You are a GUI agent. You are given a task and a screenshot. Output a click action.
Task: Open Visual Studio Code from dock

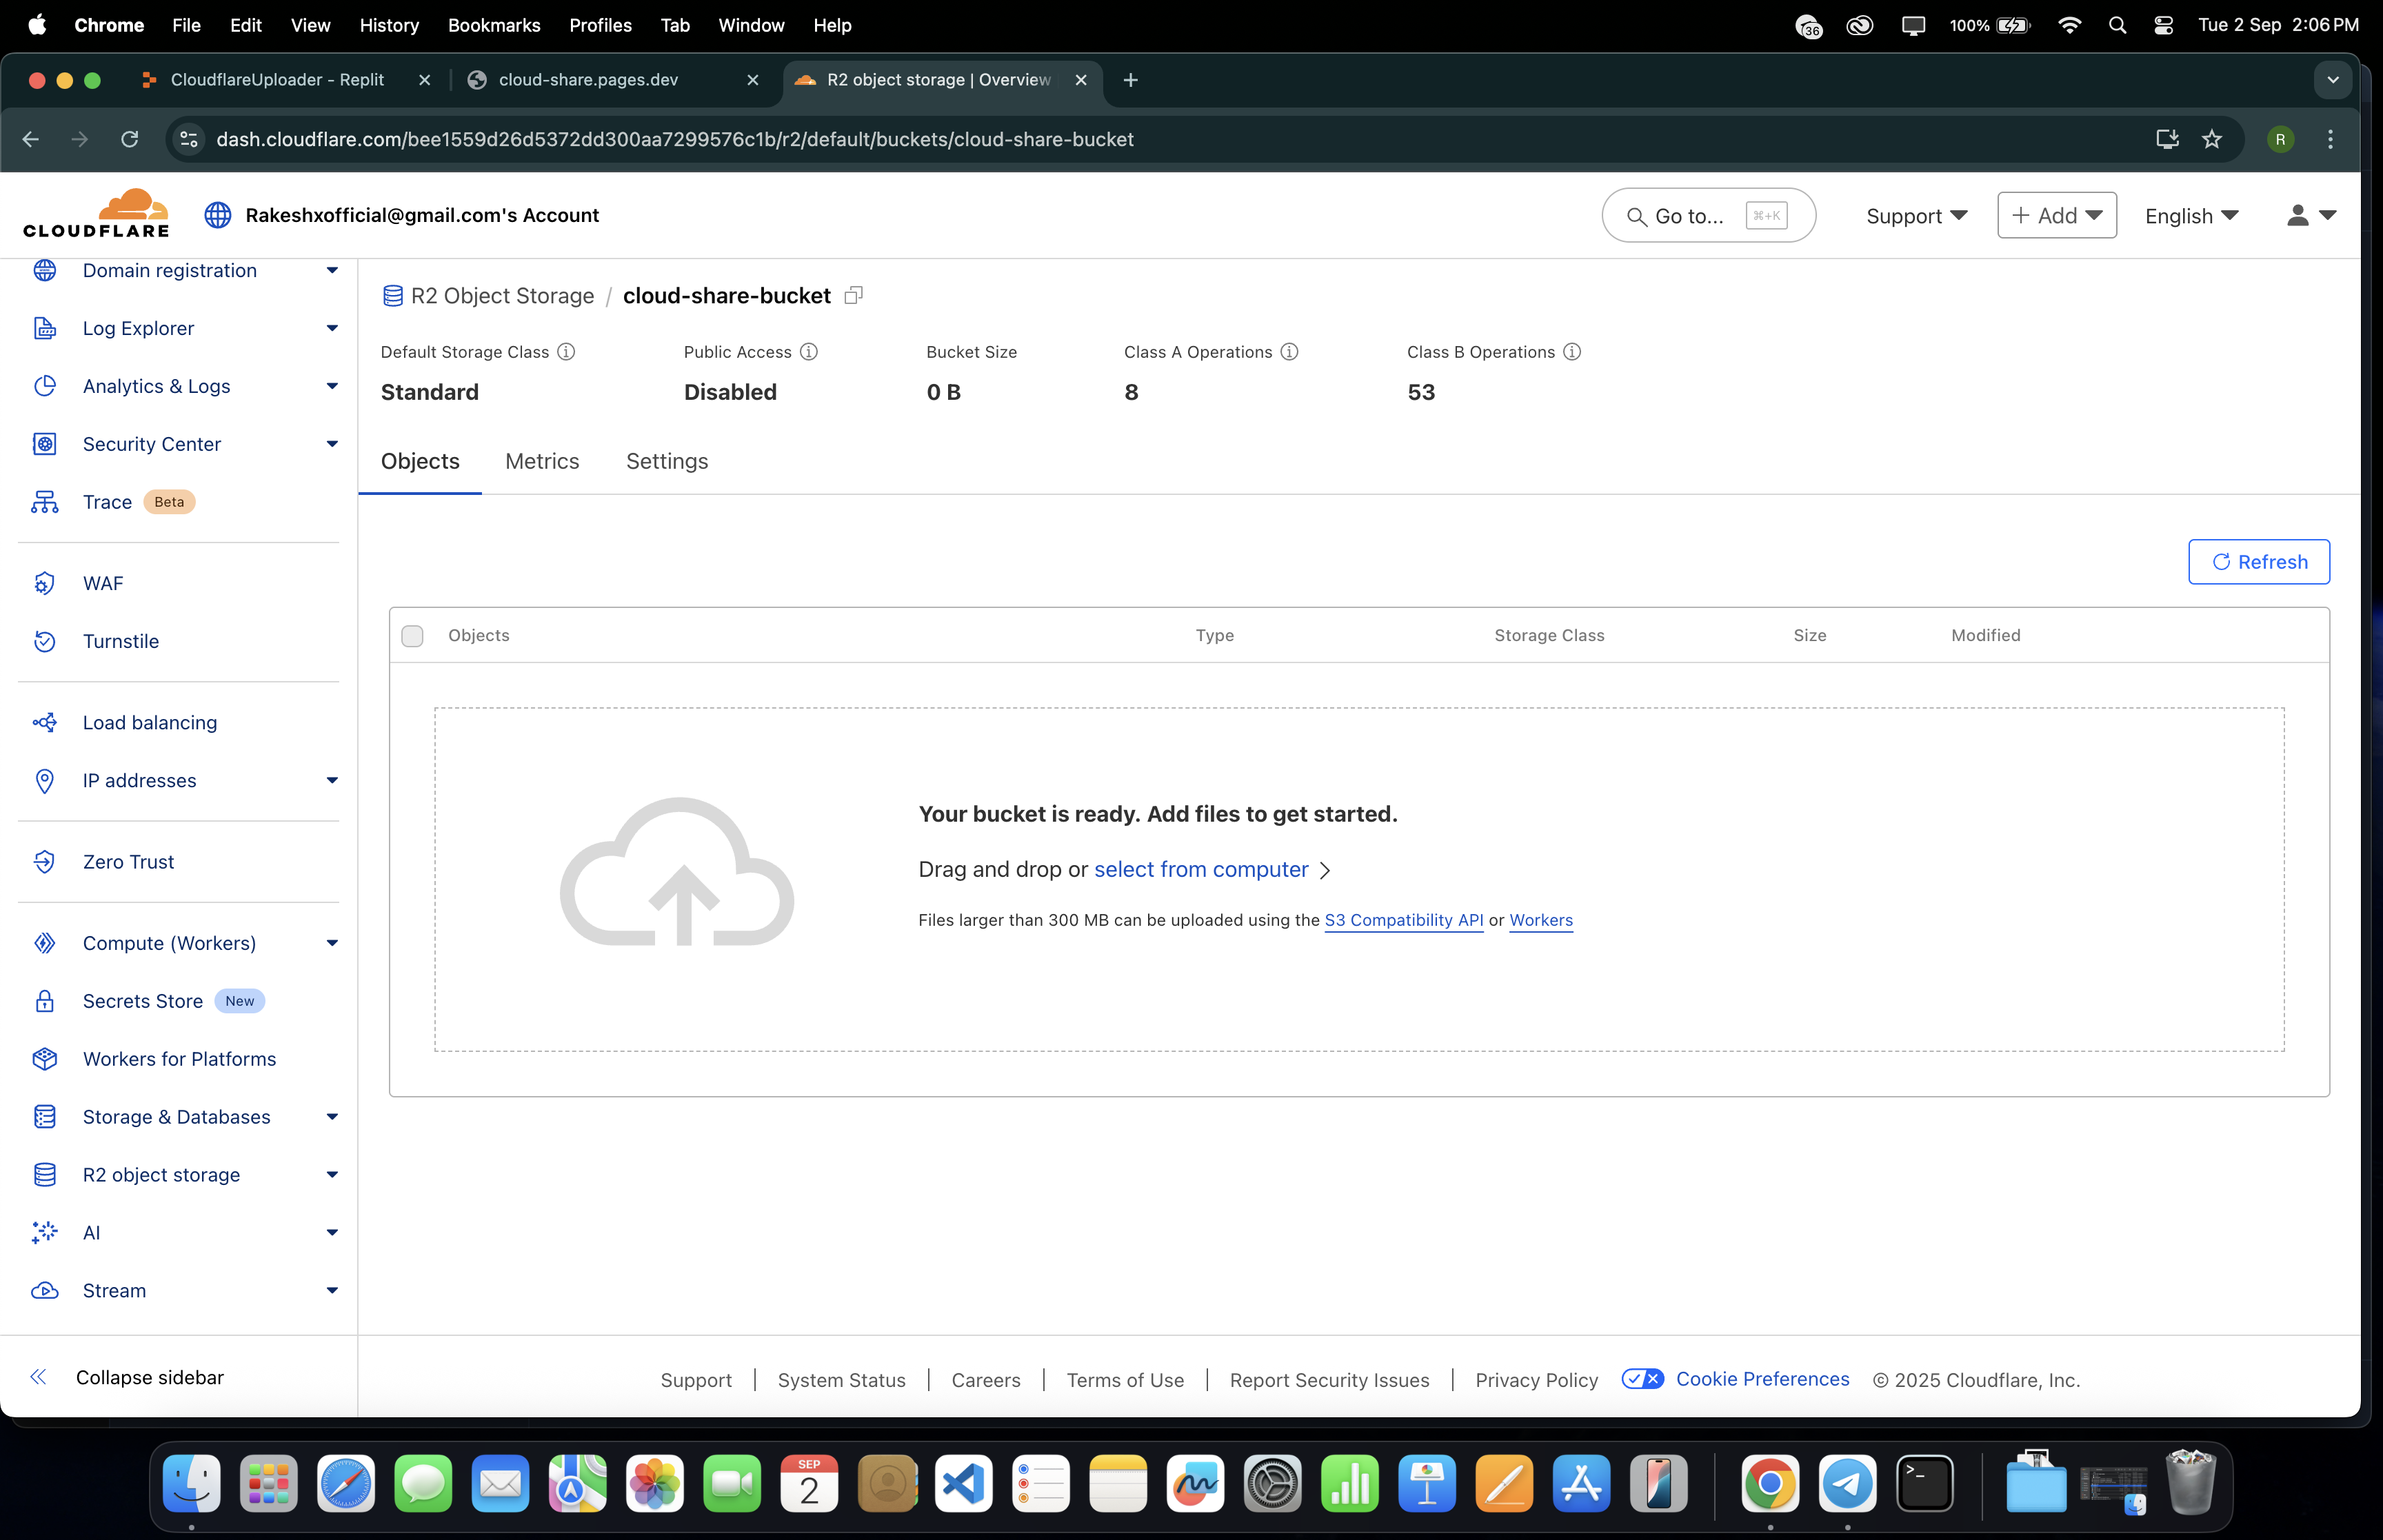pos(963,1484)
